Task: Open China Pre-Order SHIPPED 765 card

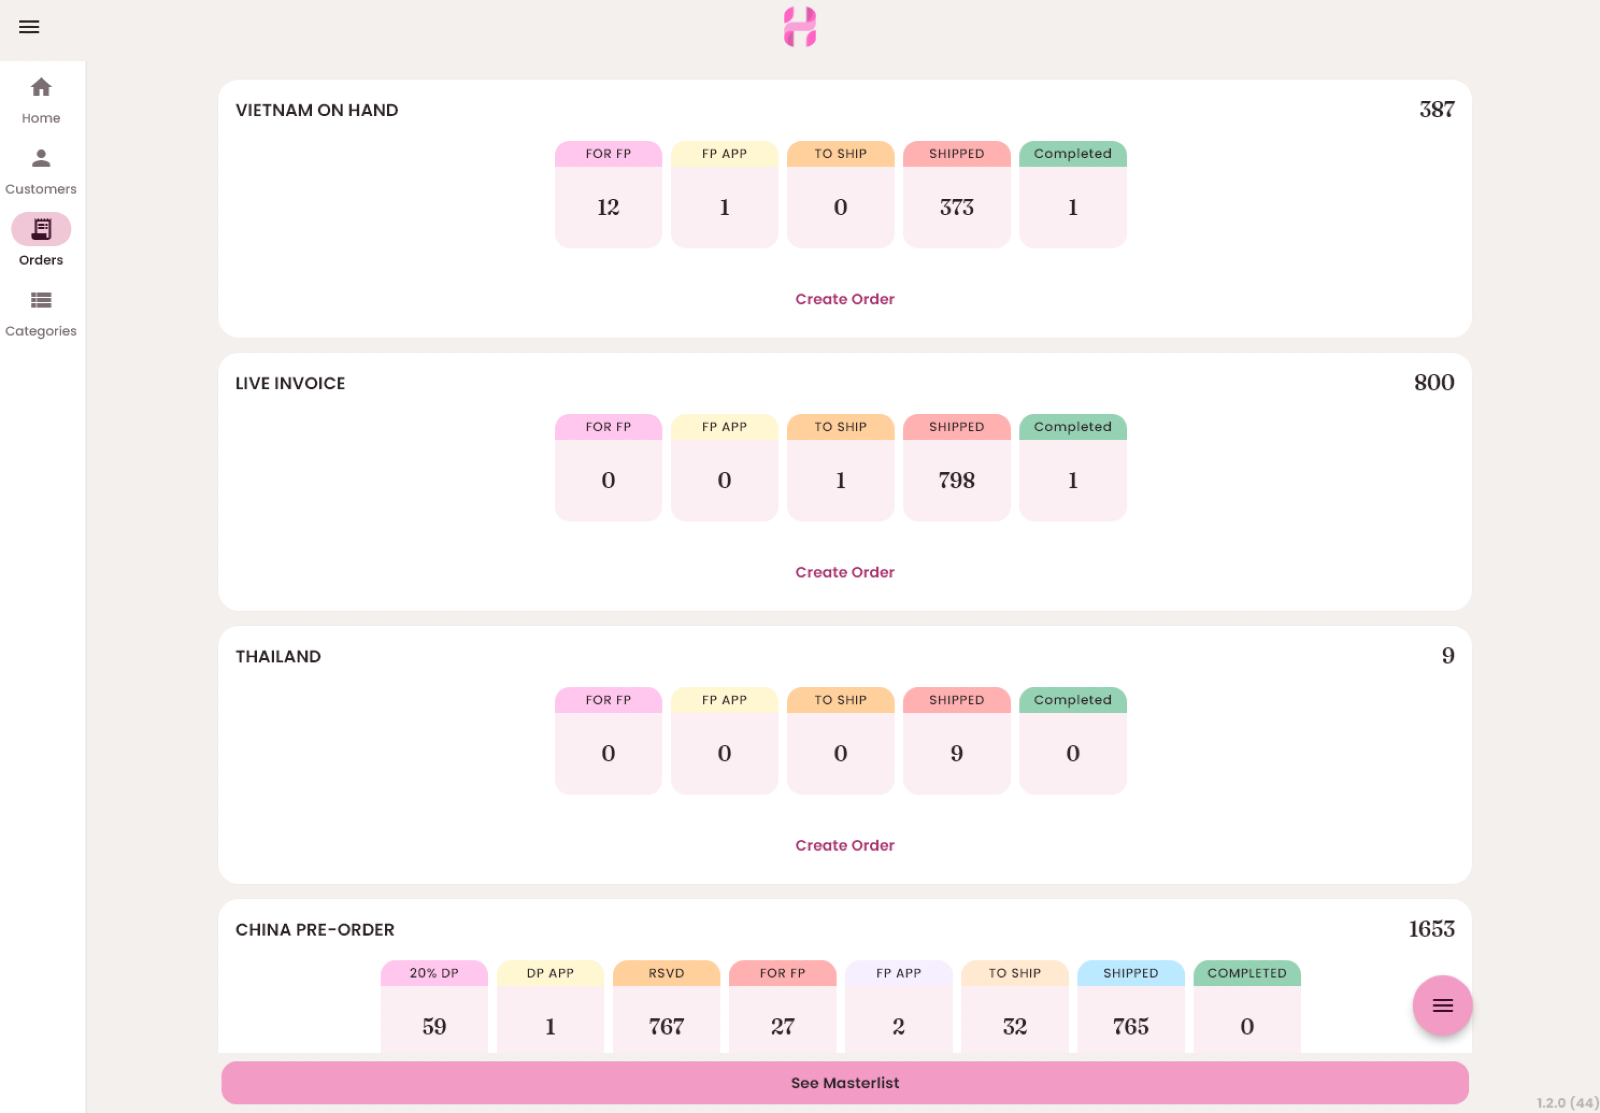Action: point(1131,1006)
